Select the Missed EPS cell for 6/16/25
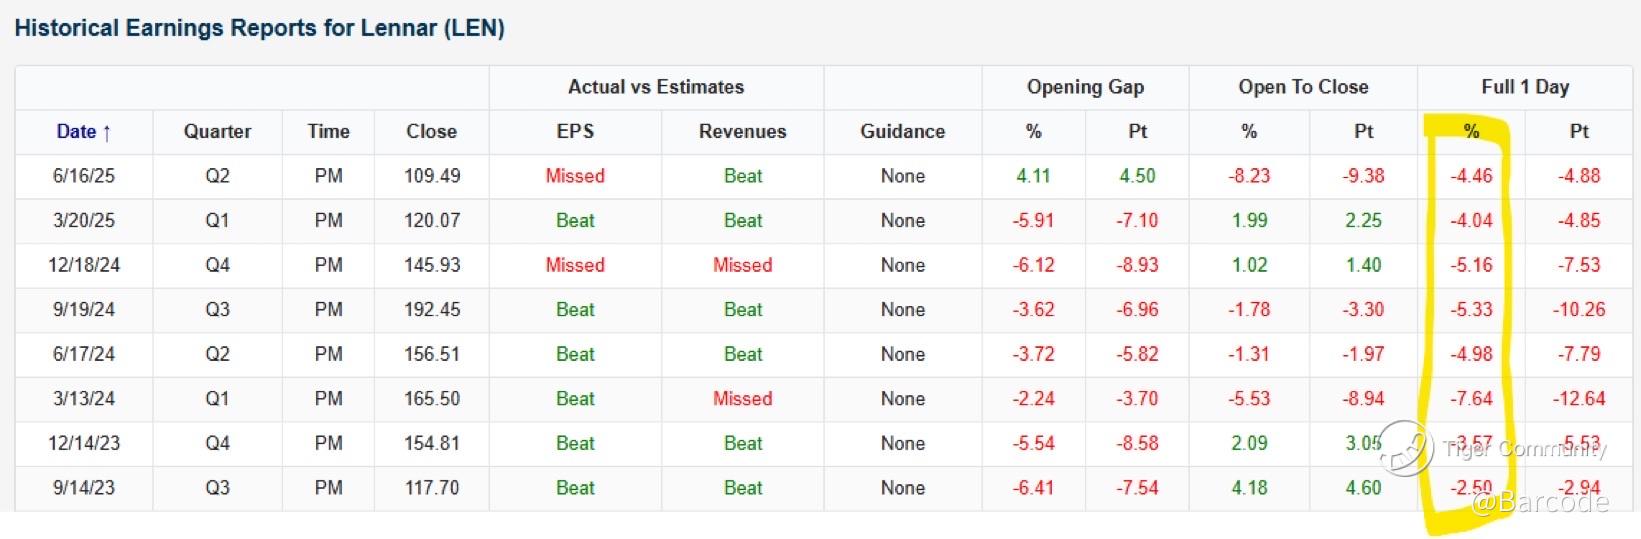The image size is (1641, 539). coord(575,176)
